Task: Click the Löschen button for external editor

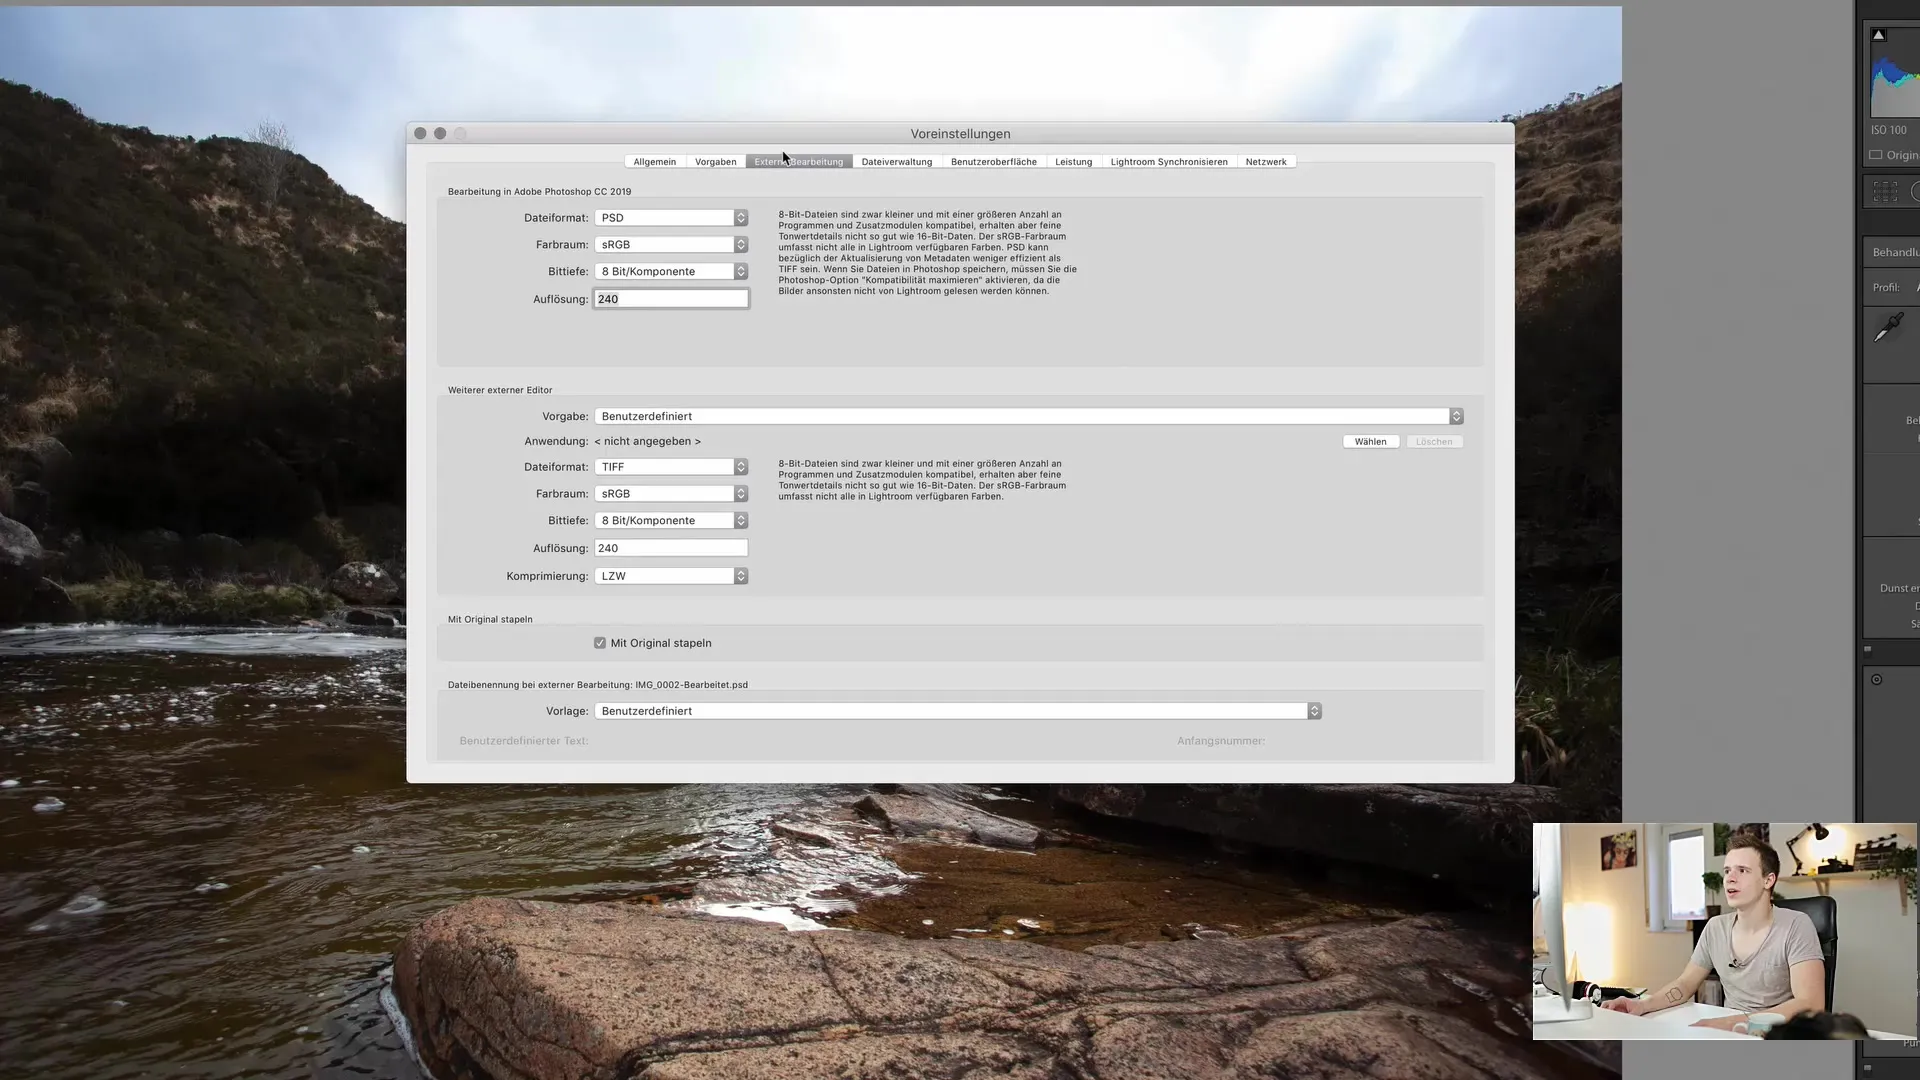Action: tap(1433, 440)
